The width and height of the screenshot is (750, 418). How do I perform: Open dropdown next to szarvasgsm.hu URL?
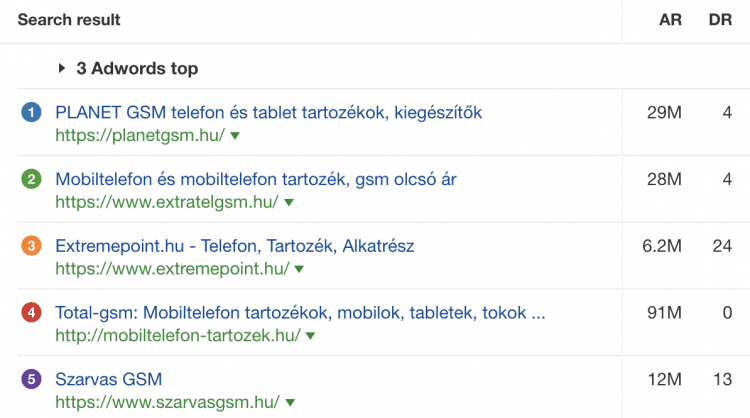point(290,403)
